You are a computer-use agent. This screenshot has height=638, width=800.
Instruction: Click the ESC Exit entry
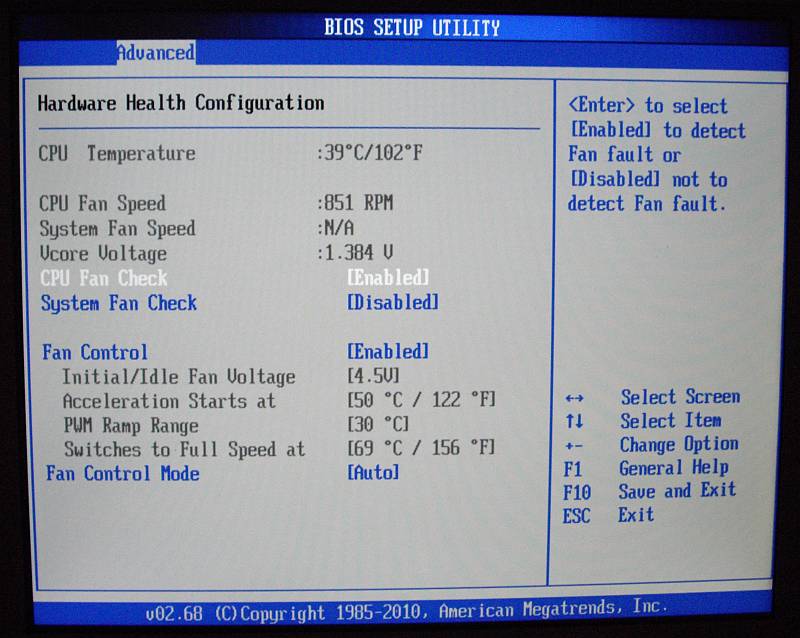coord(608,515)
